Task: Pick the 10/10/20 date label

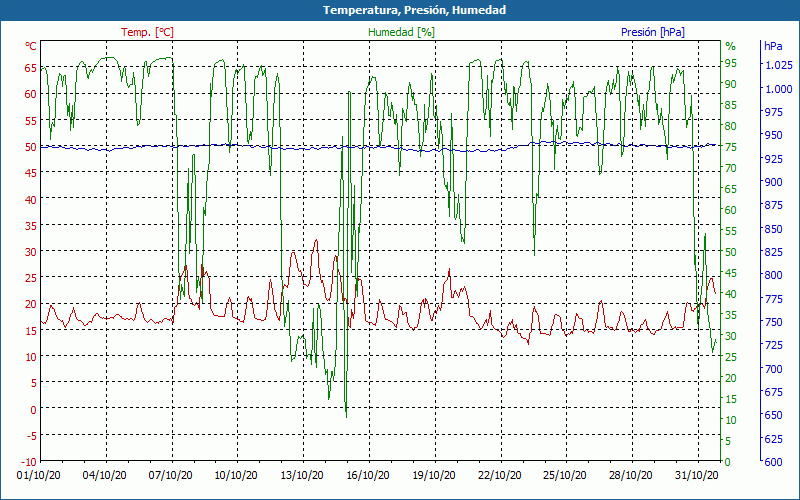Action: point(236,475)
